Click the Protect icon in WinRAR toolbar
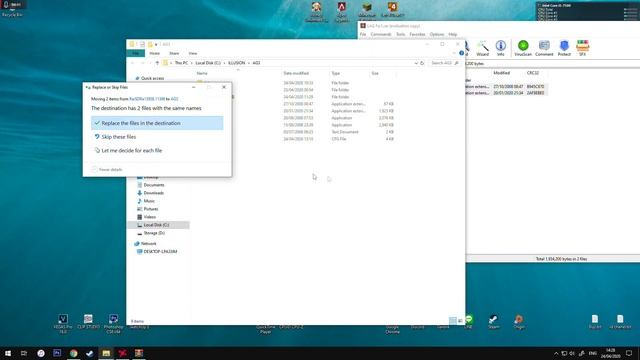Image resolution: width=640 pixels, height=360 pixels. pos(564,48)
